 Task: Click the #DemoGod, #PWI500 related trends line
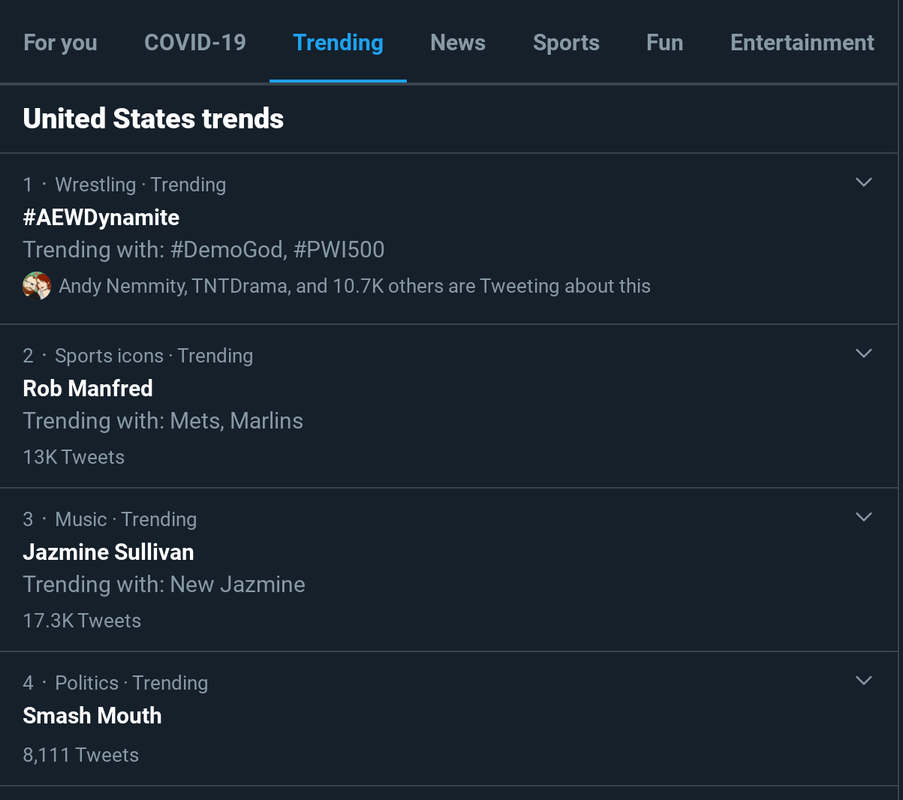(204, 250)
